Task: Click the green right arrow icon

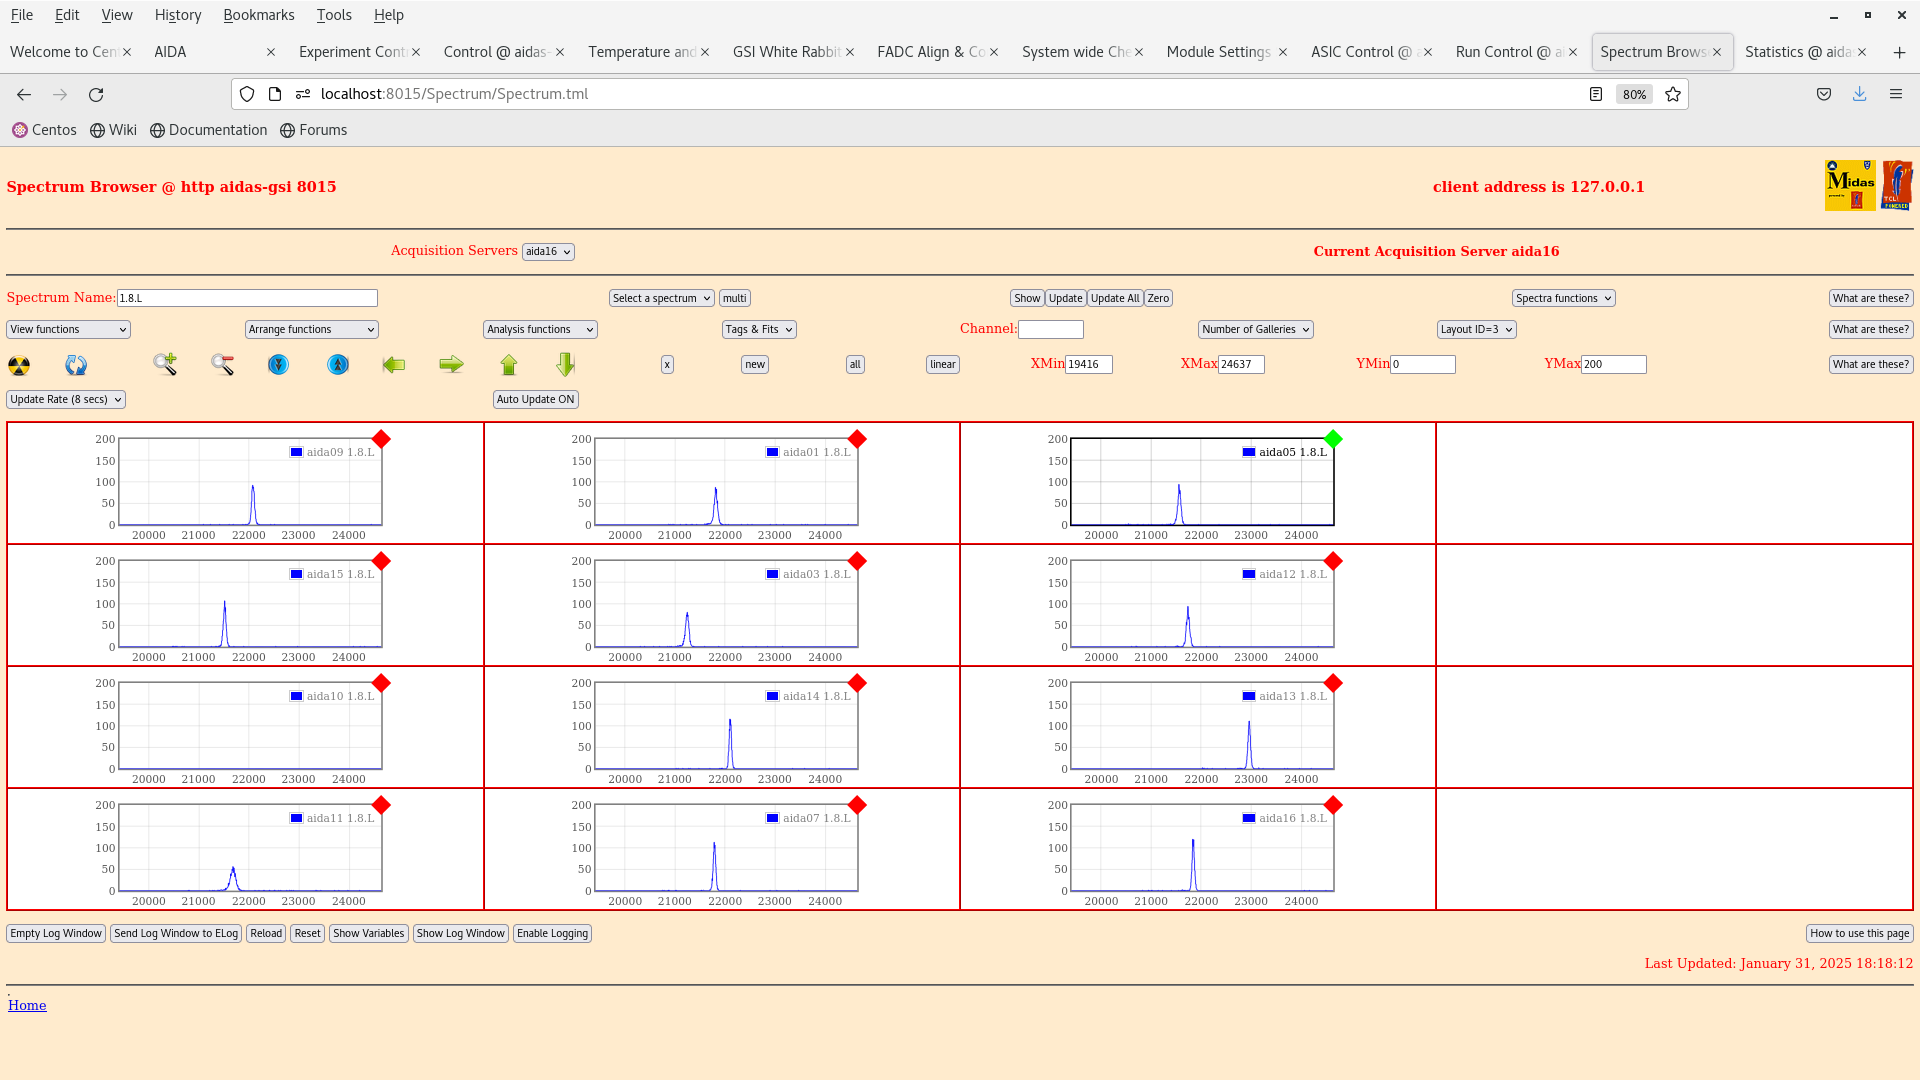Action: click(451, 365)
